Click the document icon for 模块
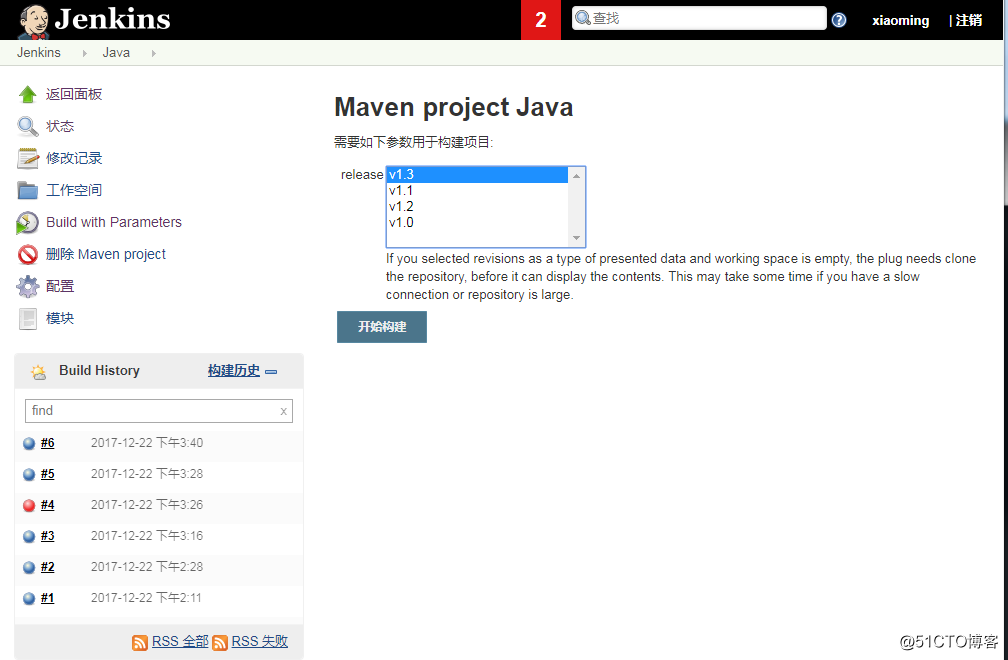The image size is (1008, 660). tap(28, 318)
